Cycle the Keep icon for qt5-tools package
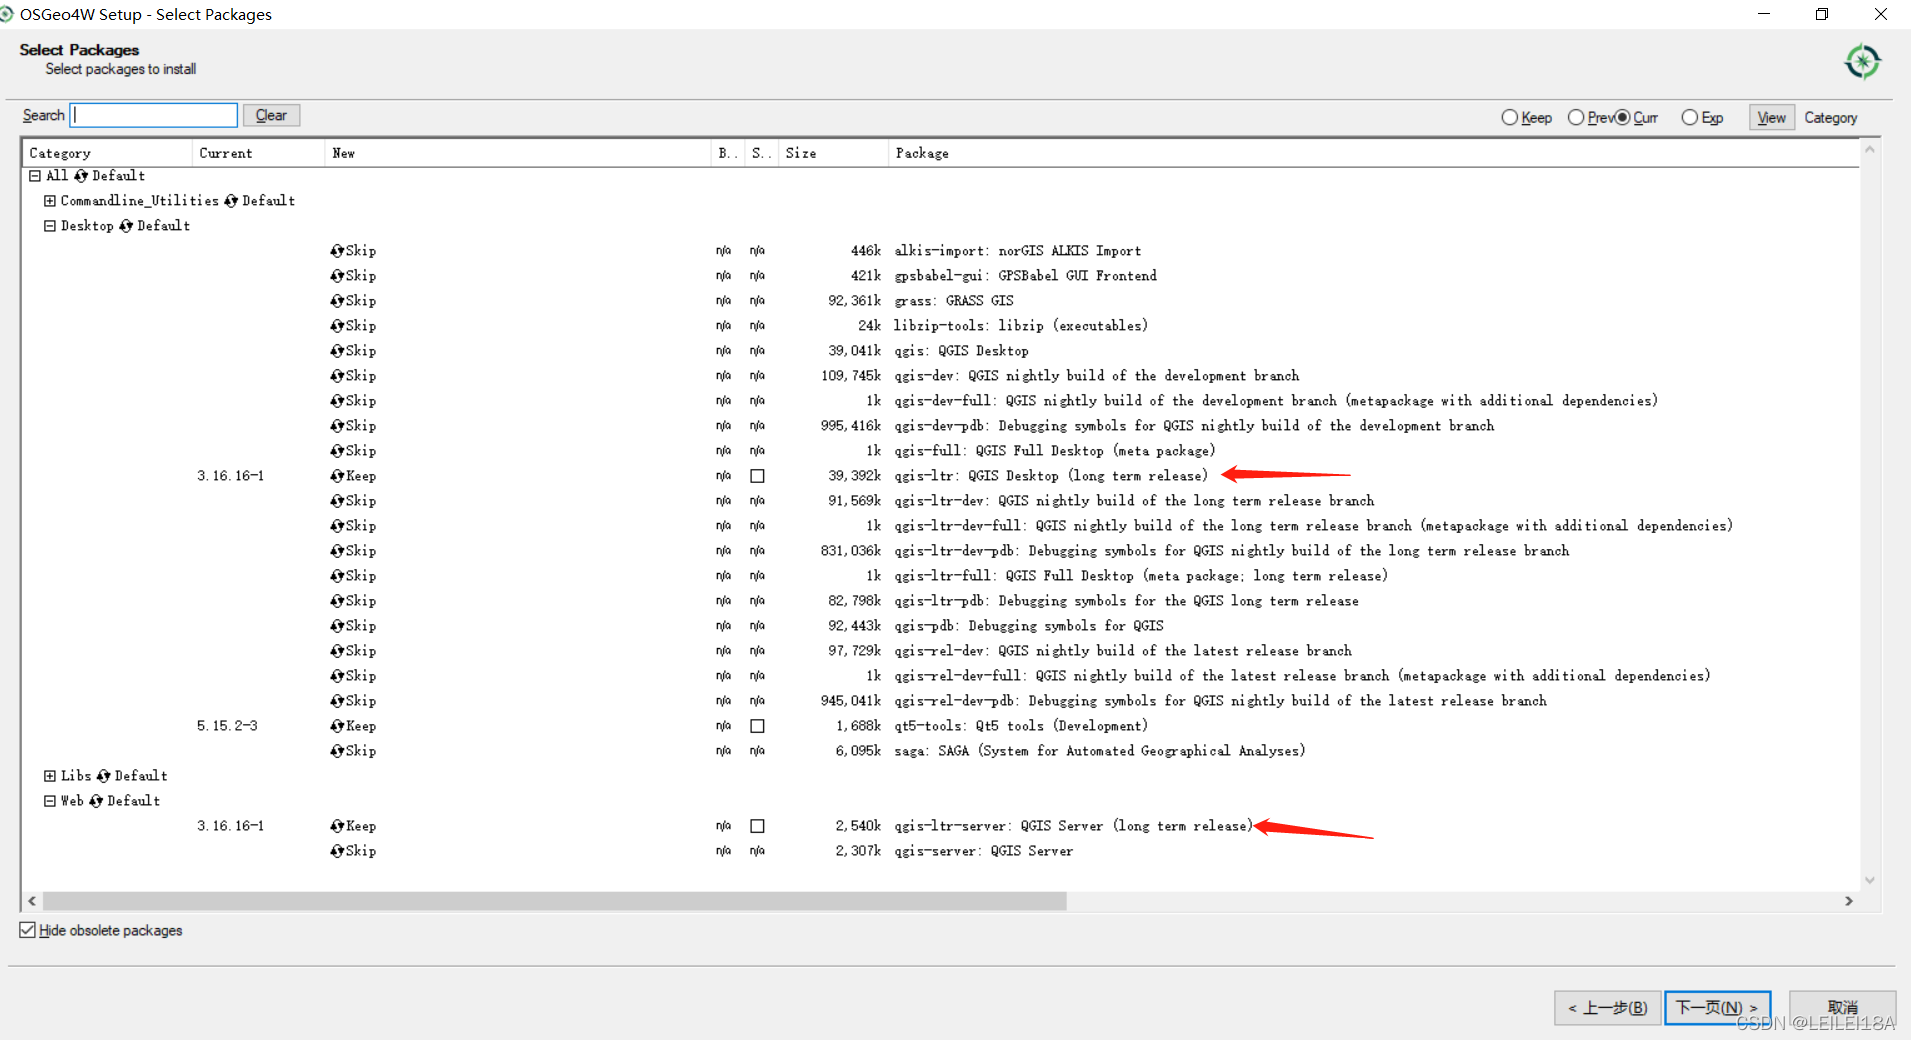 coord(337,726)
